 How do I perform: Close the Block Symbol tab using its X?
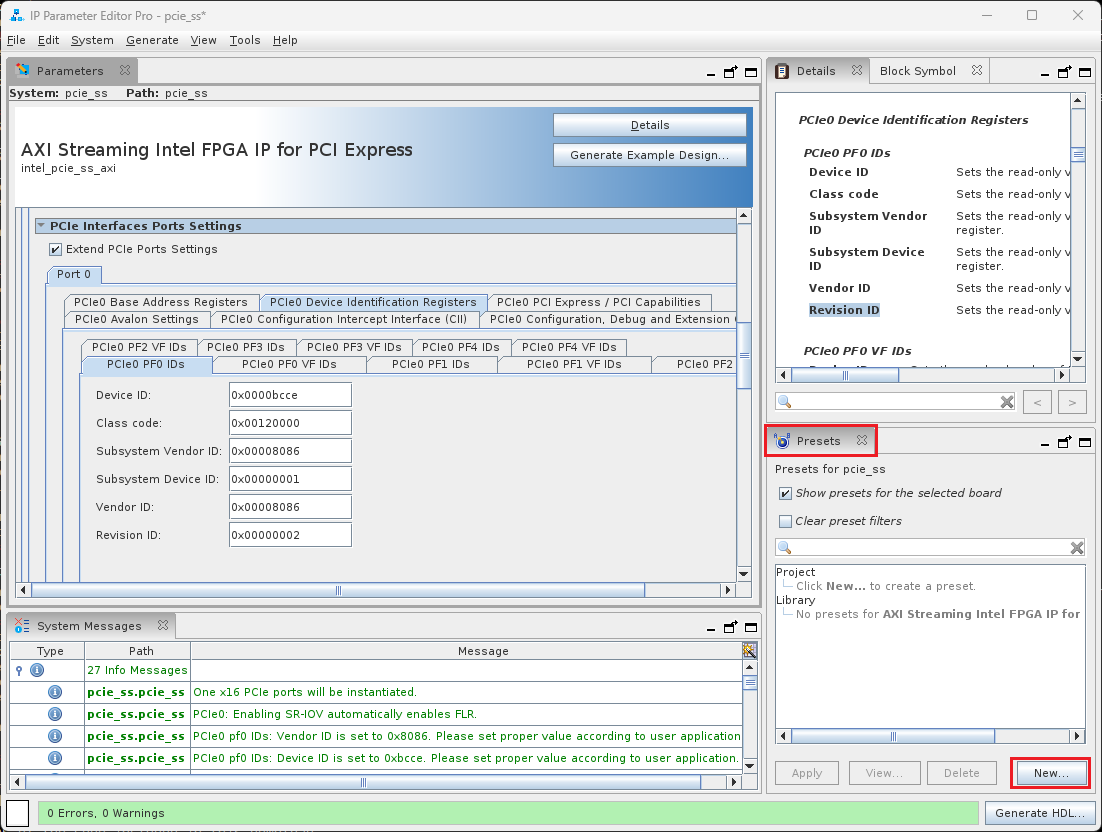[976, 71]
